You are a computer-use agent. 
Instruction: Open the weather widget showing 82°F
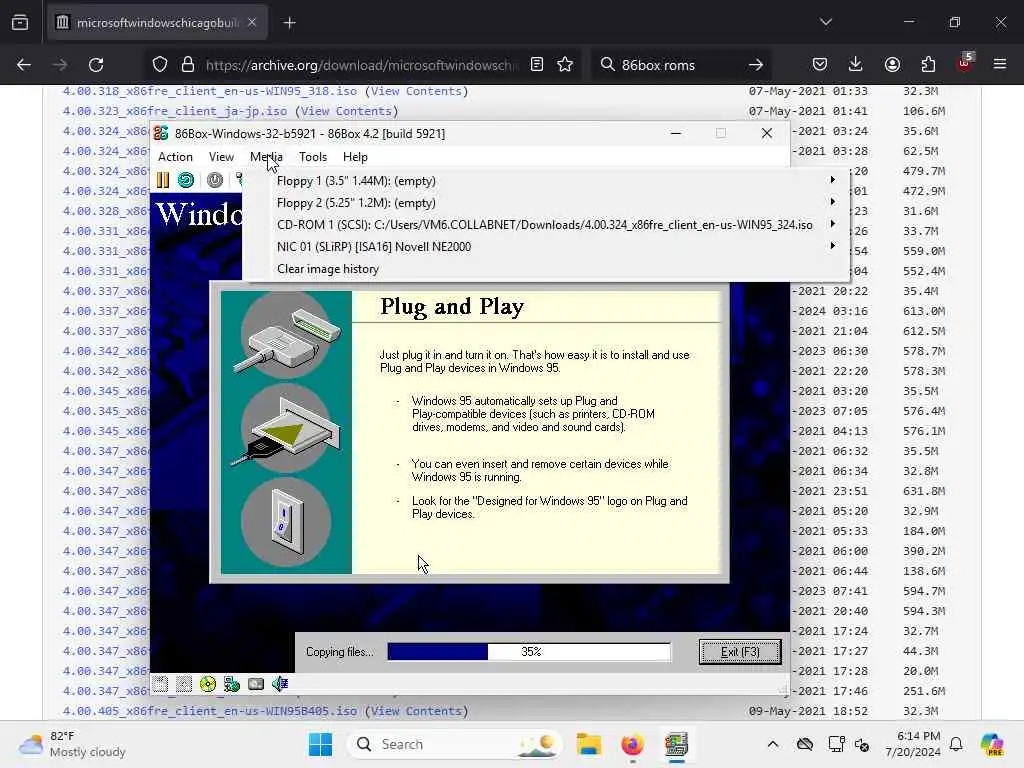pyautogui.click(x=73, y=744)
